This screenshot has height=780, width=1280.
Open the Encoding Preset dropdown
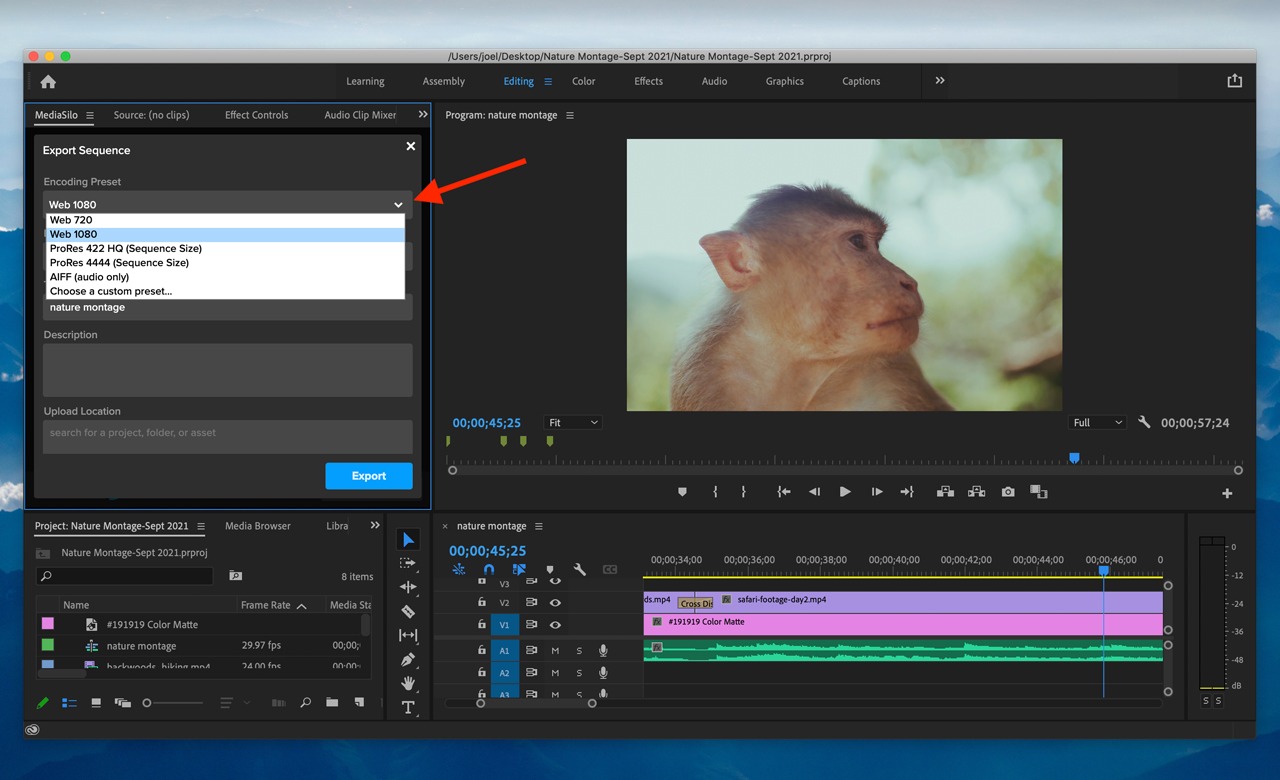[x=398, y=204]
